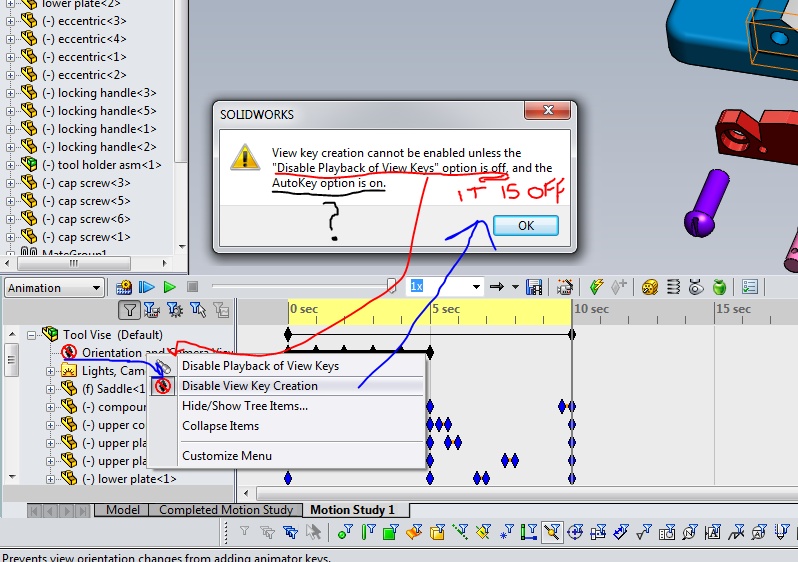Expand the (-) eccentric<3> tree node
The width and height of the screenshot is (798, 562).
coord(10,21)
